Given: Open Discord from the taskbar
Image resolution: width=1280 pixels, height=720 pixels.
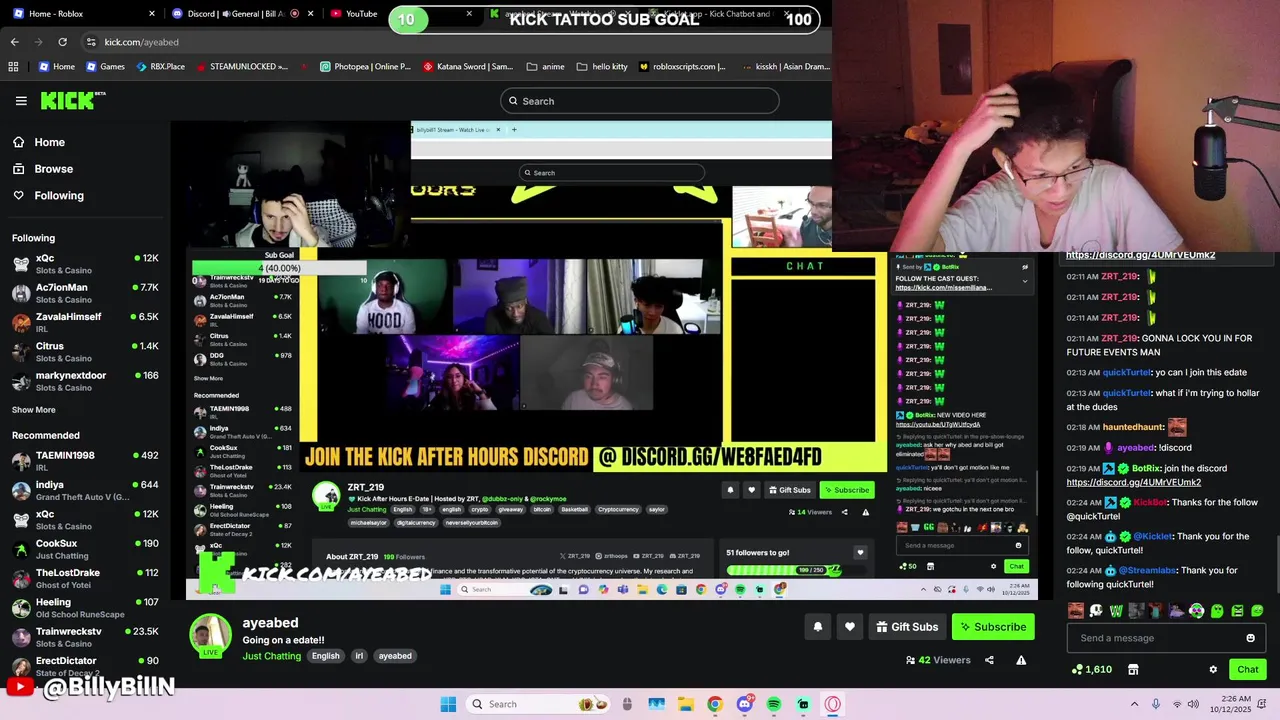Looking at the screenshot, I should tap(744, 704).
